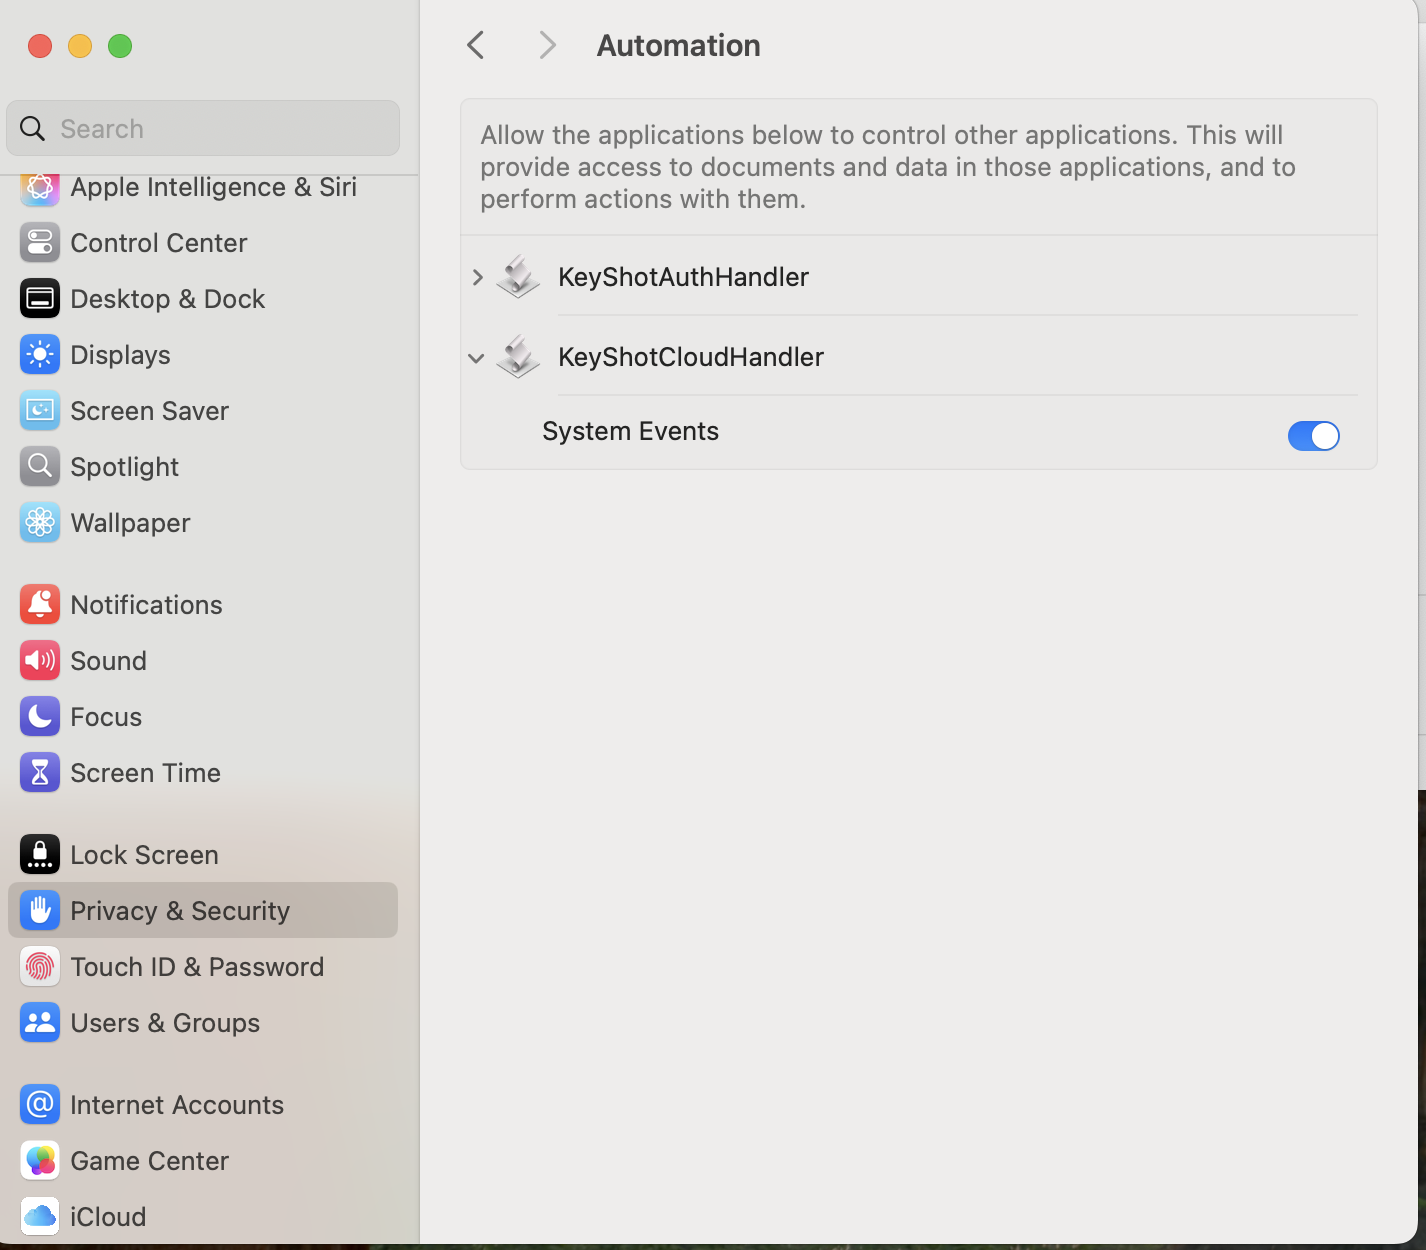The height and width of the screenshot is (1250, 1426).
Task: Click the Game Center icon
Action: [40, 1161]
